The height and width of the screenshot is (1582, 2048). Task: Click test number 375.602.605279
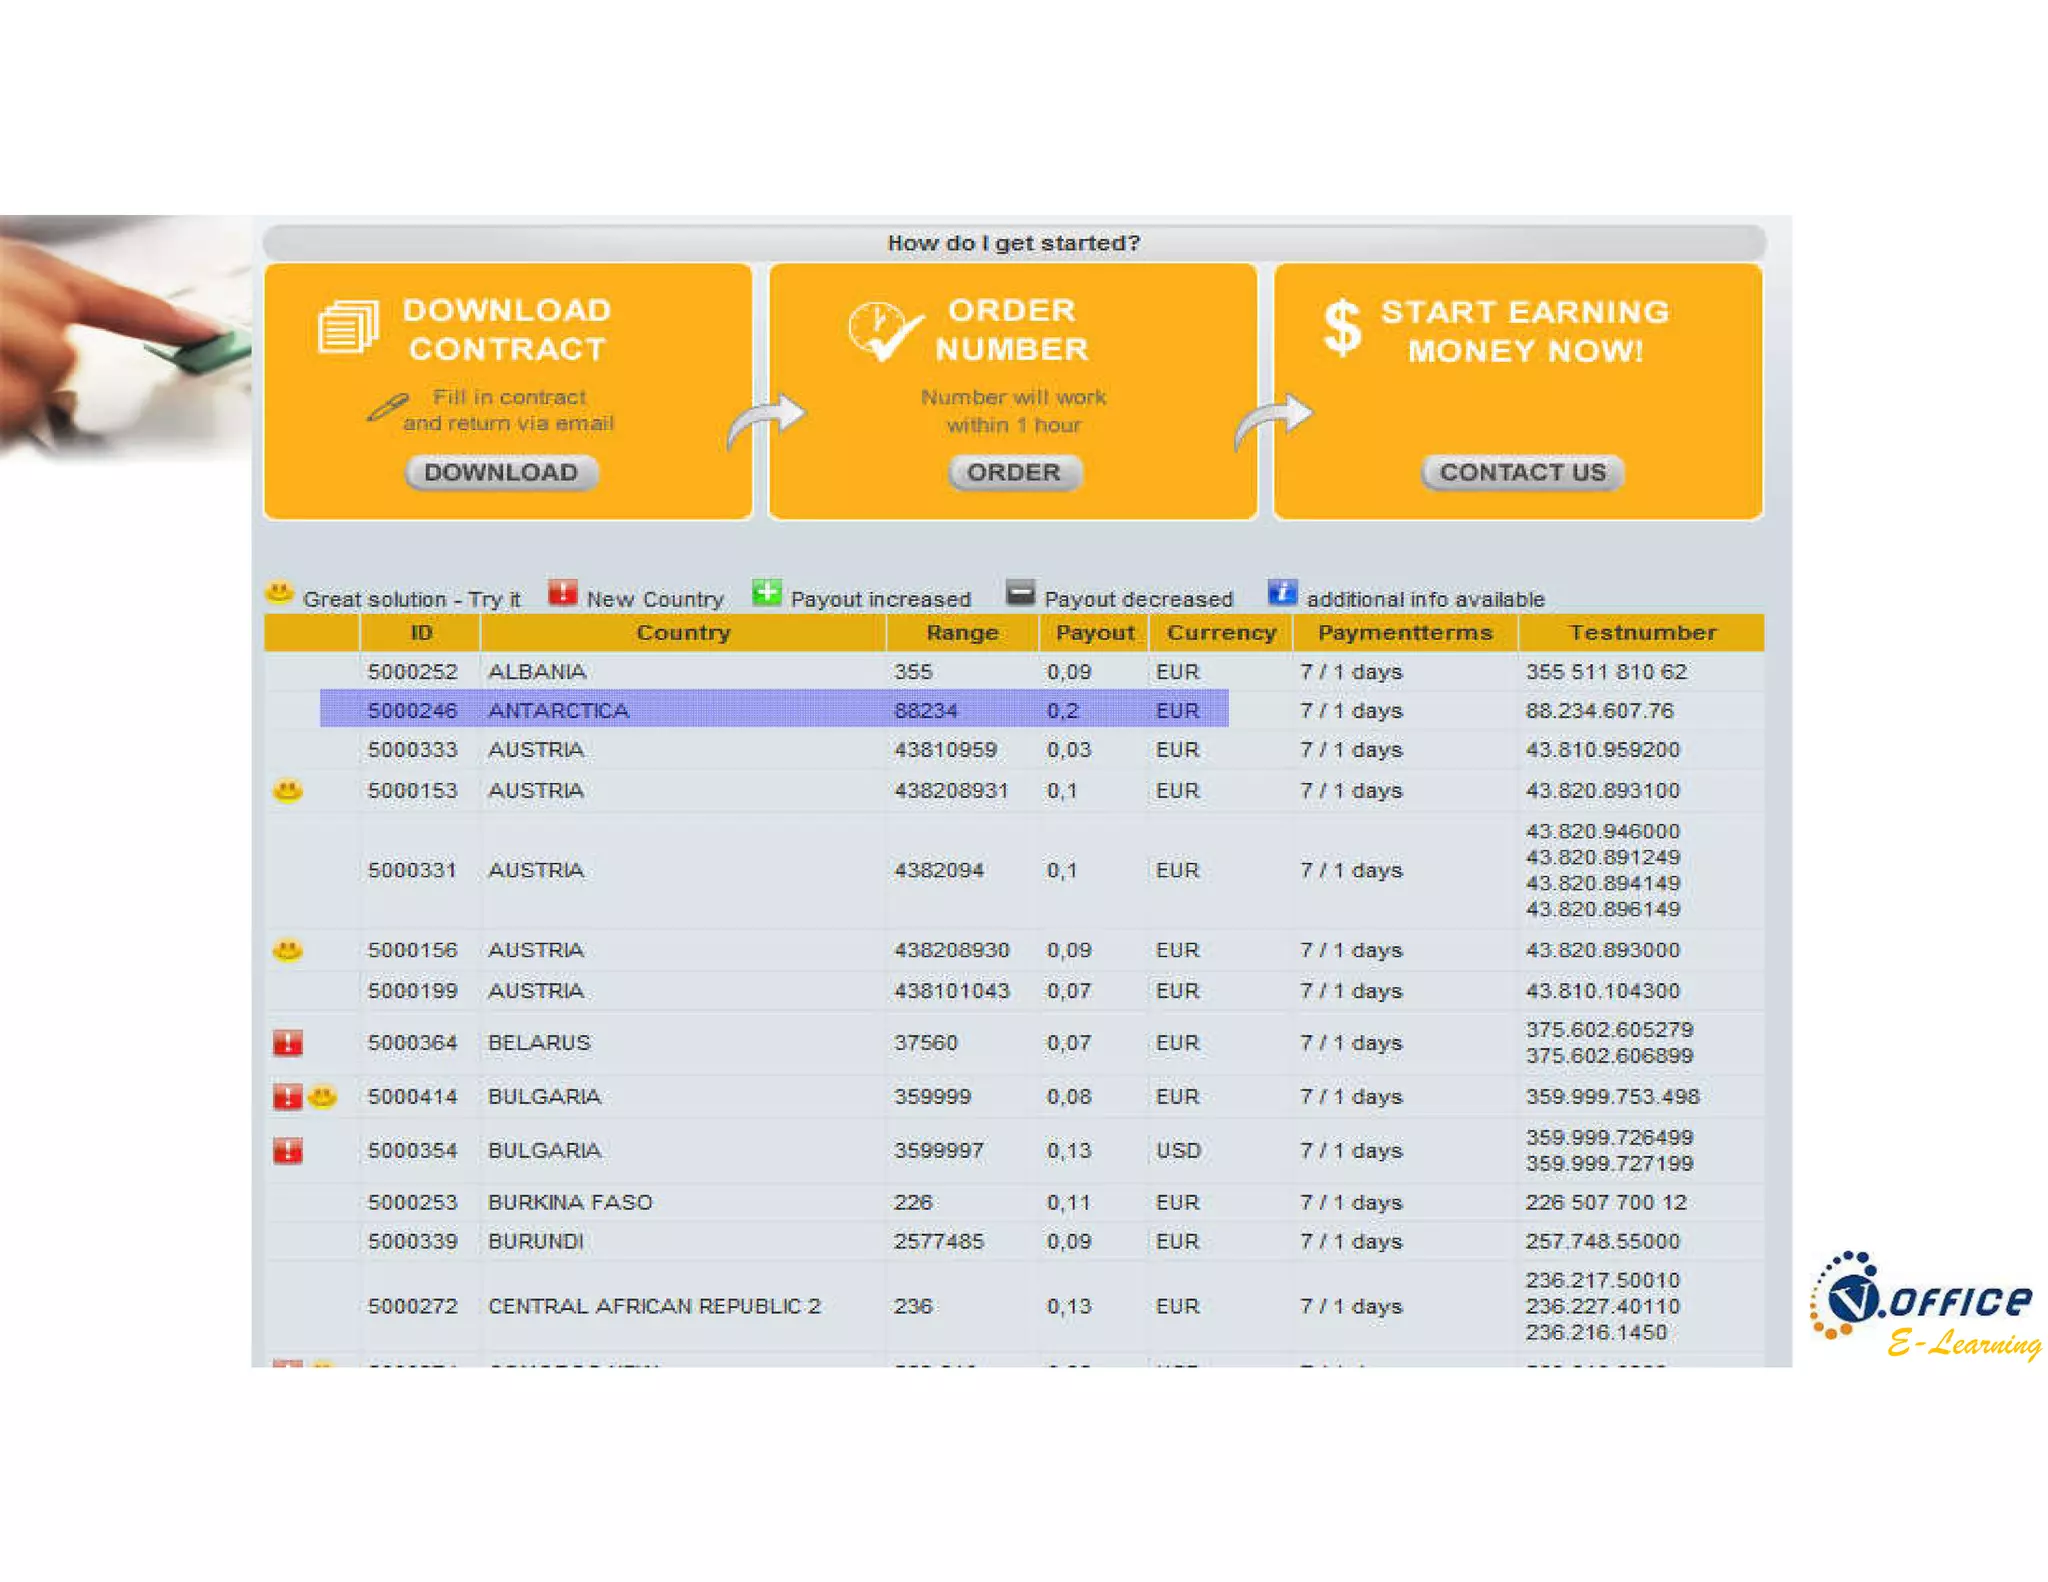[x=1609, y=1030]
